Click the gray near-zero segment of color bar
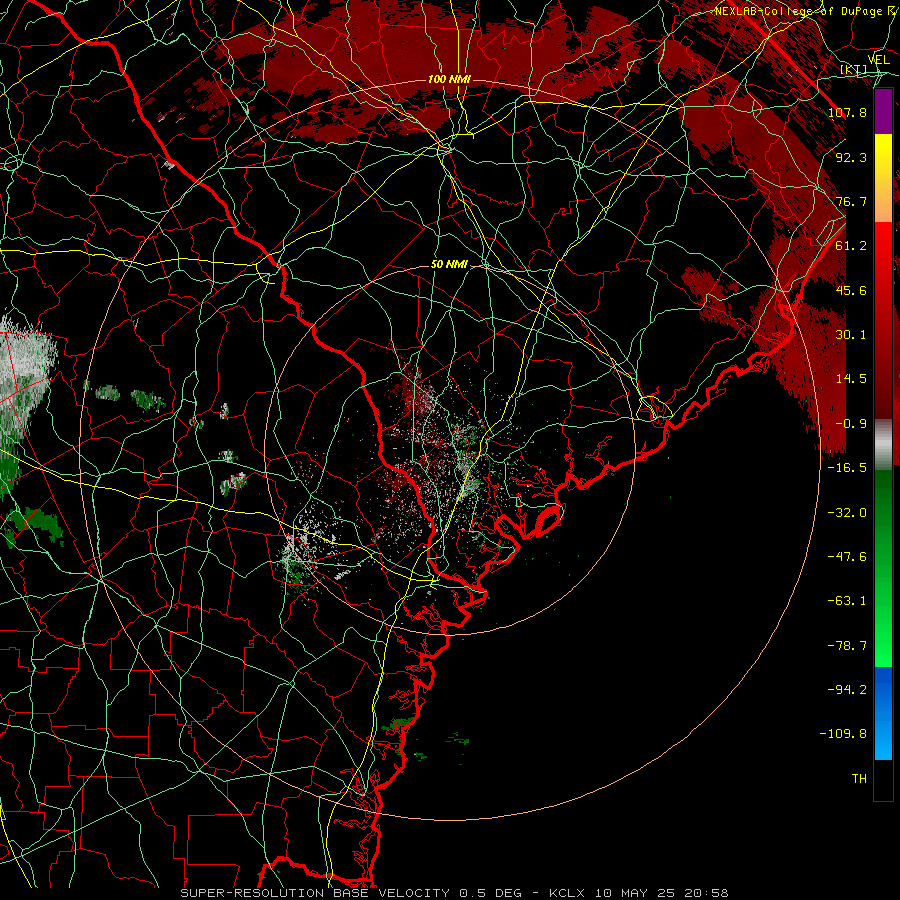 883,445
